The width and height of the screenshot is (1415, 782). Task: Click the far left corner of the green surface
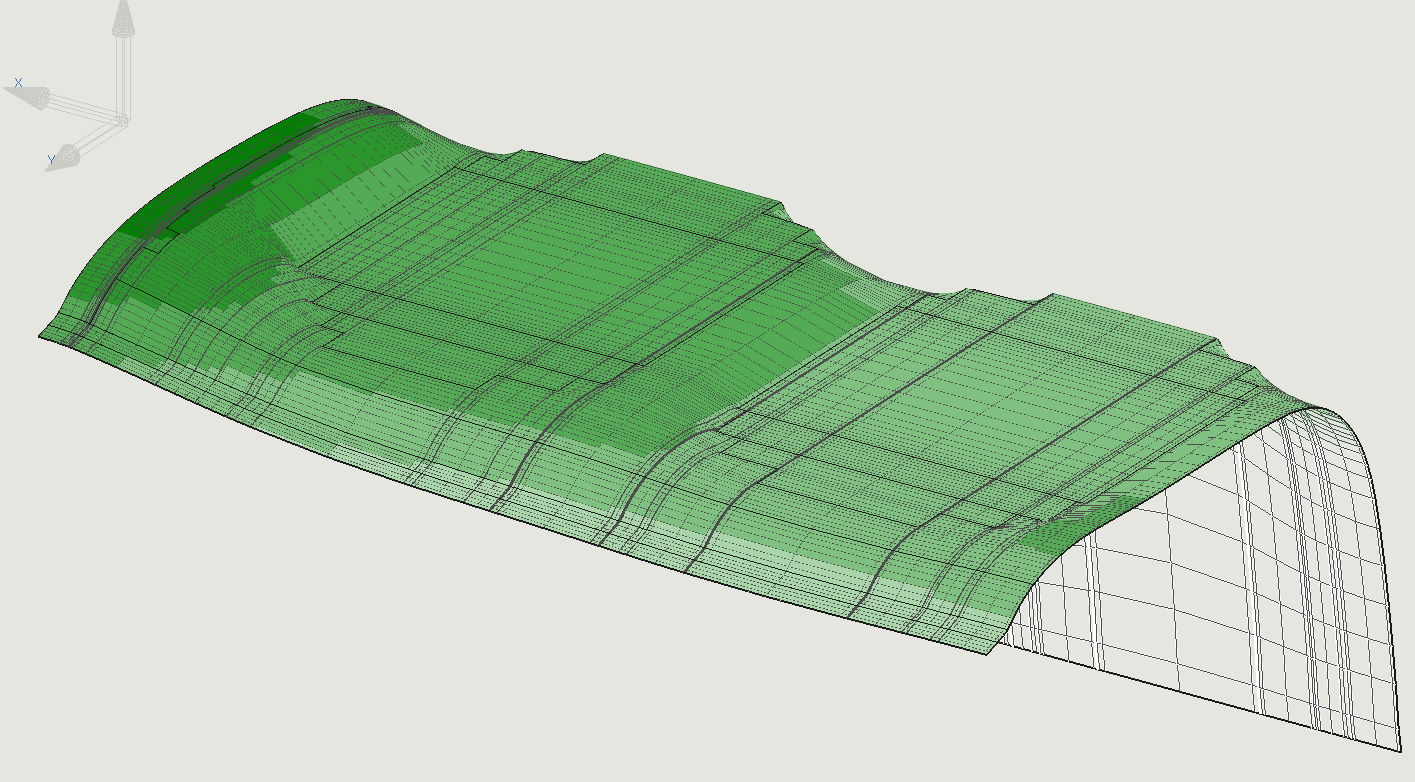[x=42, y=336]
